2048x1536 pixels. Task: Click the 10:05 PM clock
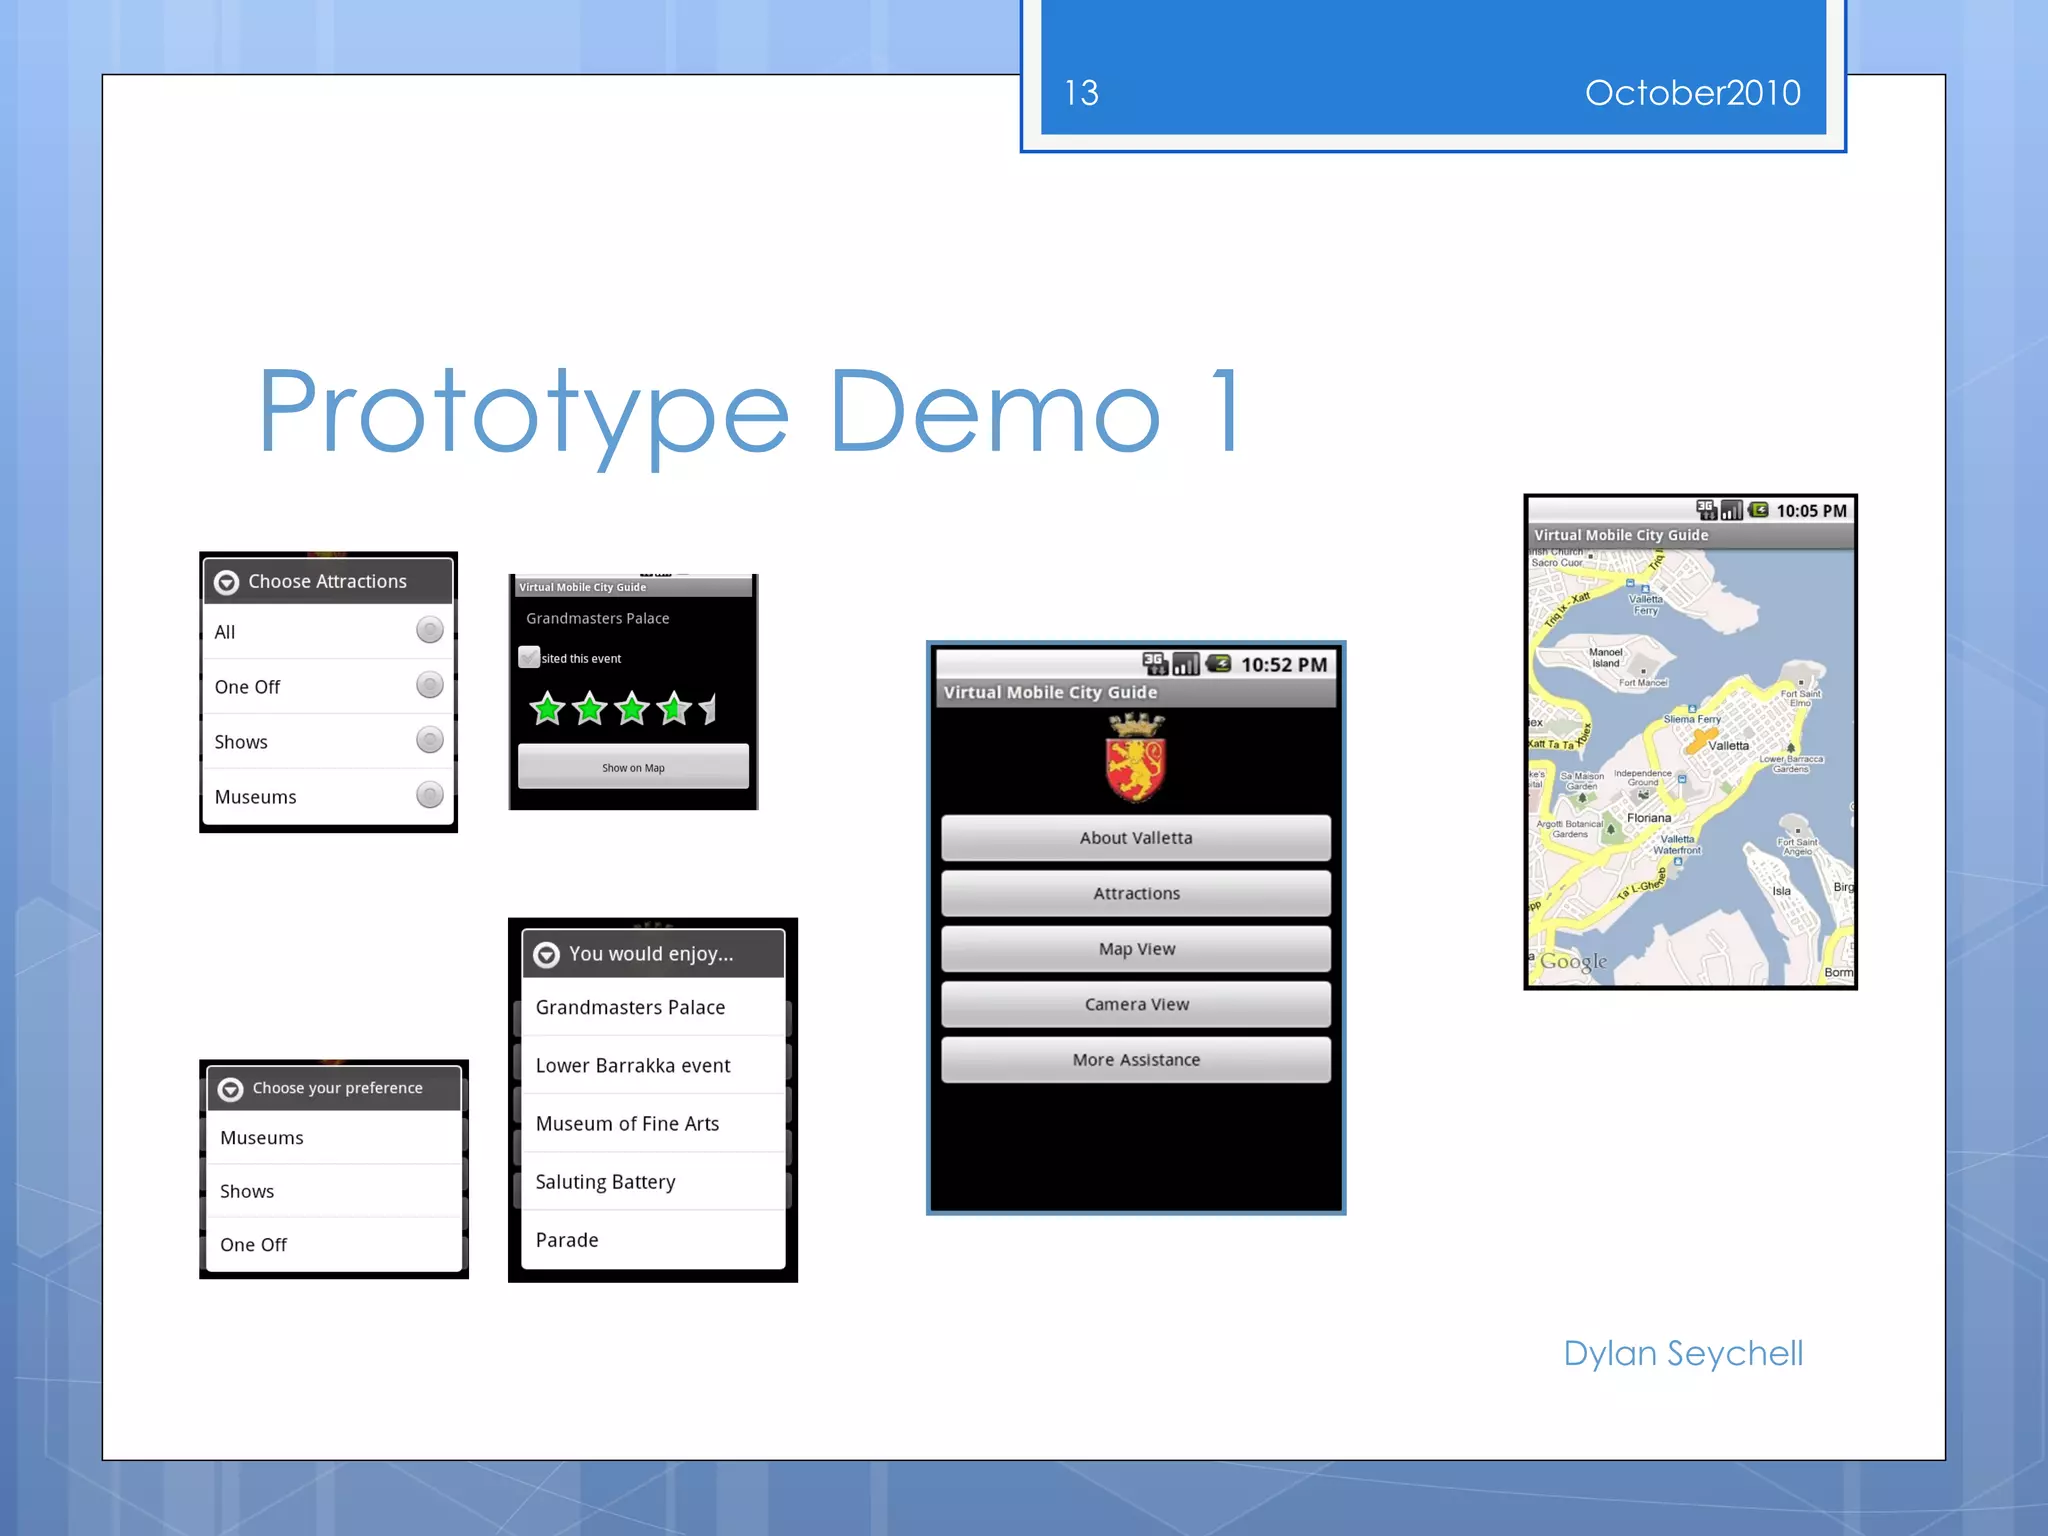tap(1811, 511)
